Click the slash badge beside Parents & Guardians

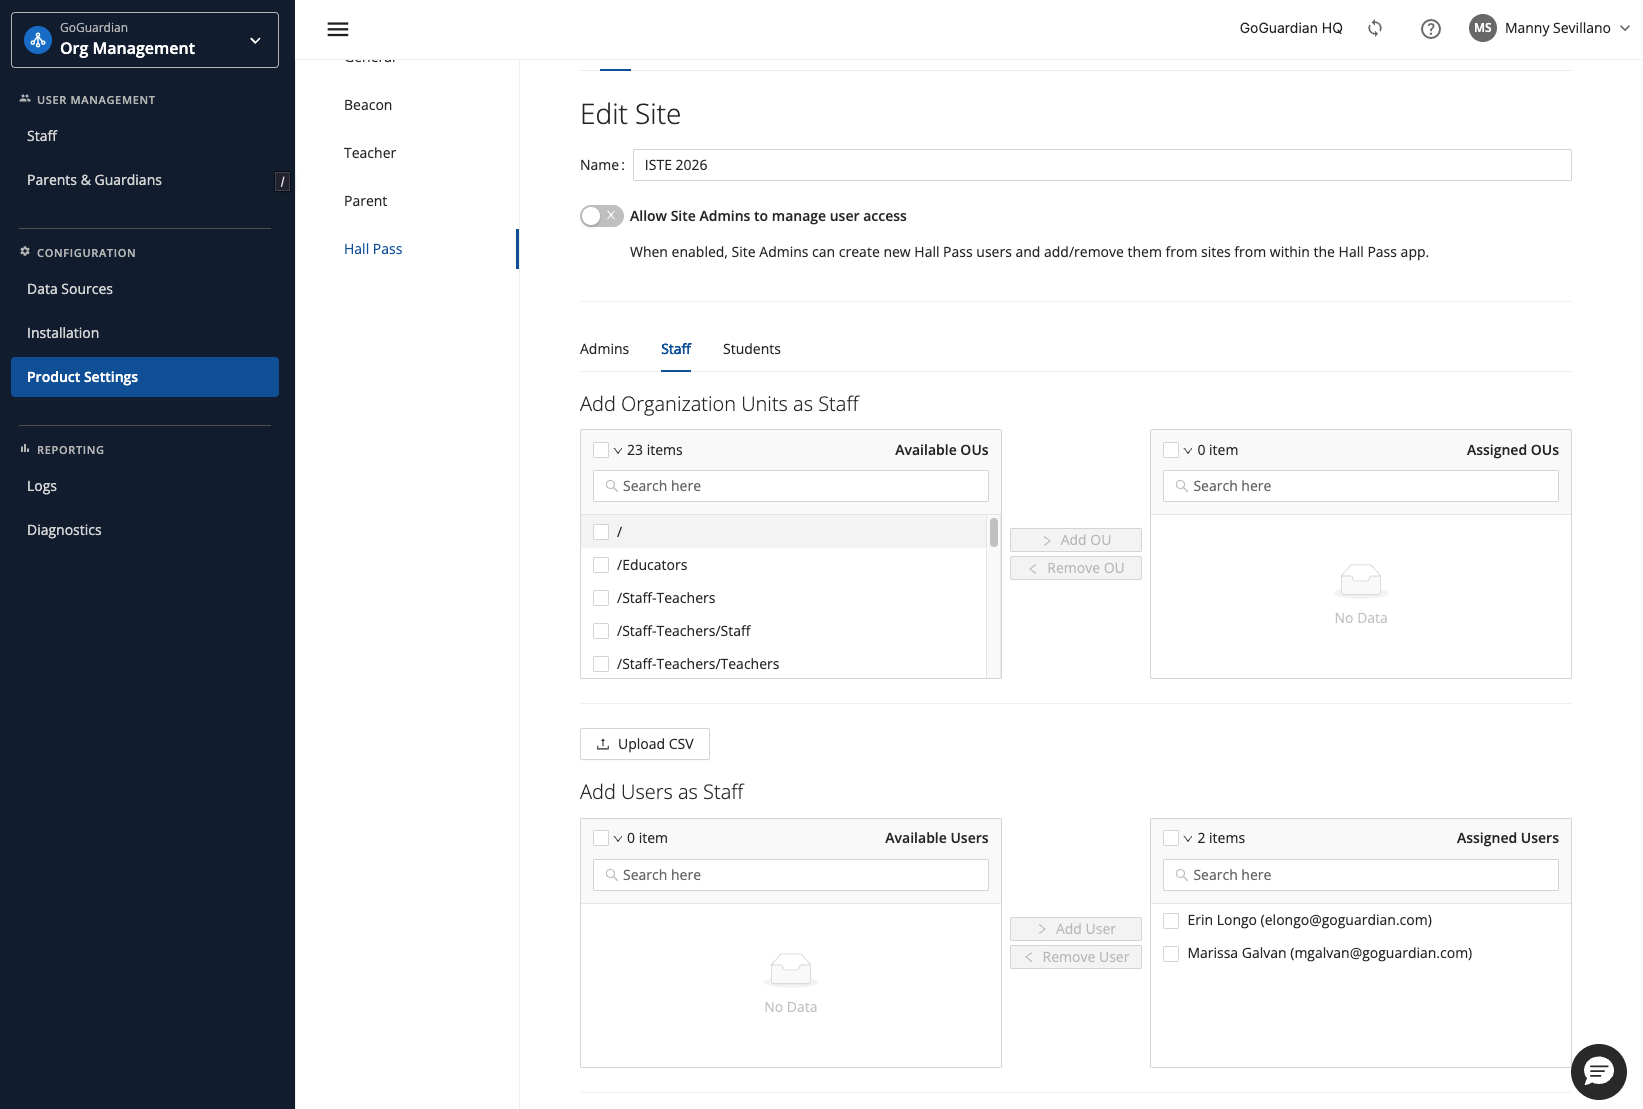(x=282, y=181)
